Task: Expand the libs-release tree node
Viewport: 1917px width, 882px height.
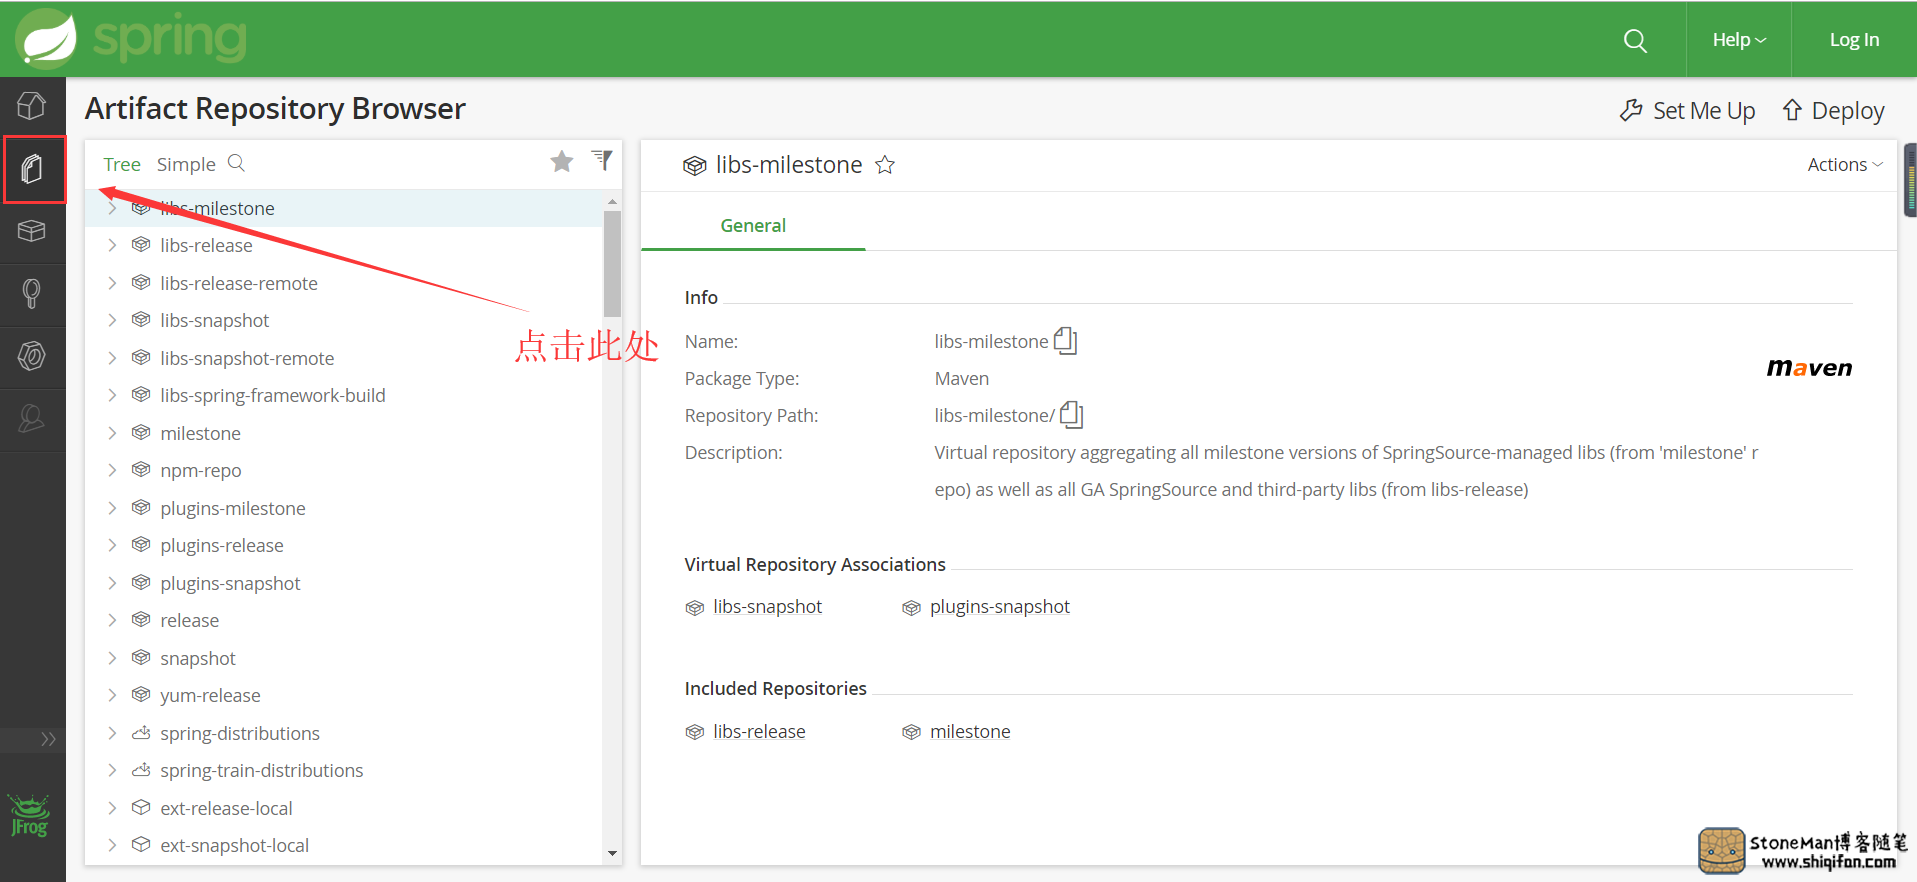Action: [112, 245]
